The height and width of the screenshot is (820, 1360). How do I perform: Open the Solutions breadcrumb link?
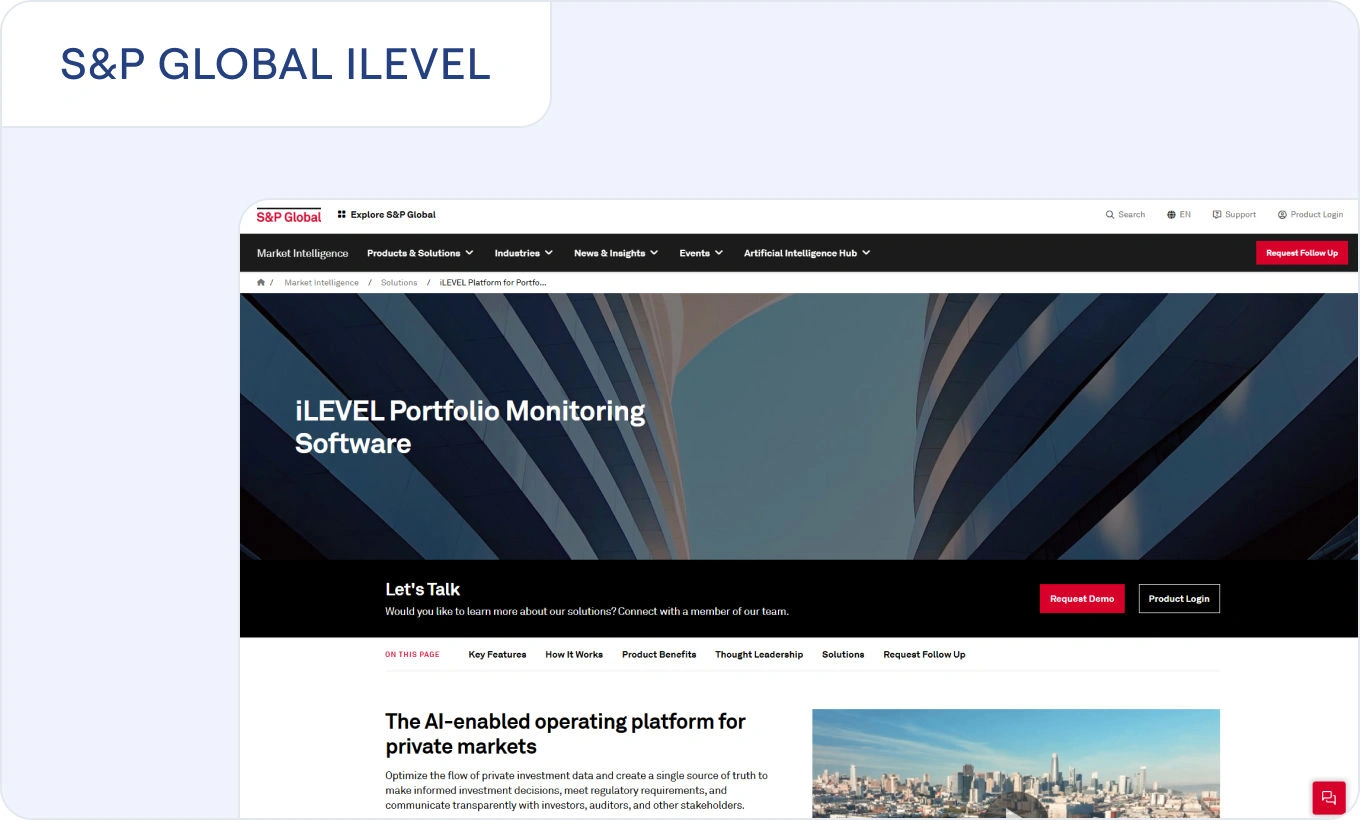399,282
